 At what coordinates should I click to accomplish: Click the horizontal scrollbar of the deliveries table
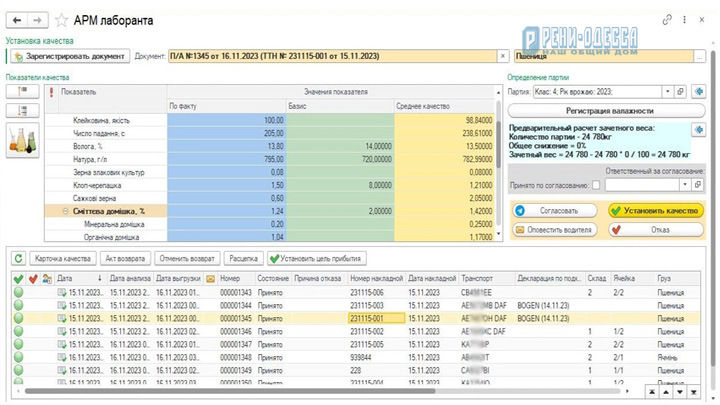pyautogui.click(x=230, y=391)
